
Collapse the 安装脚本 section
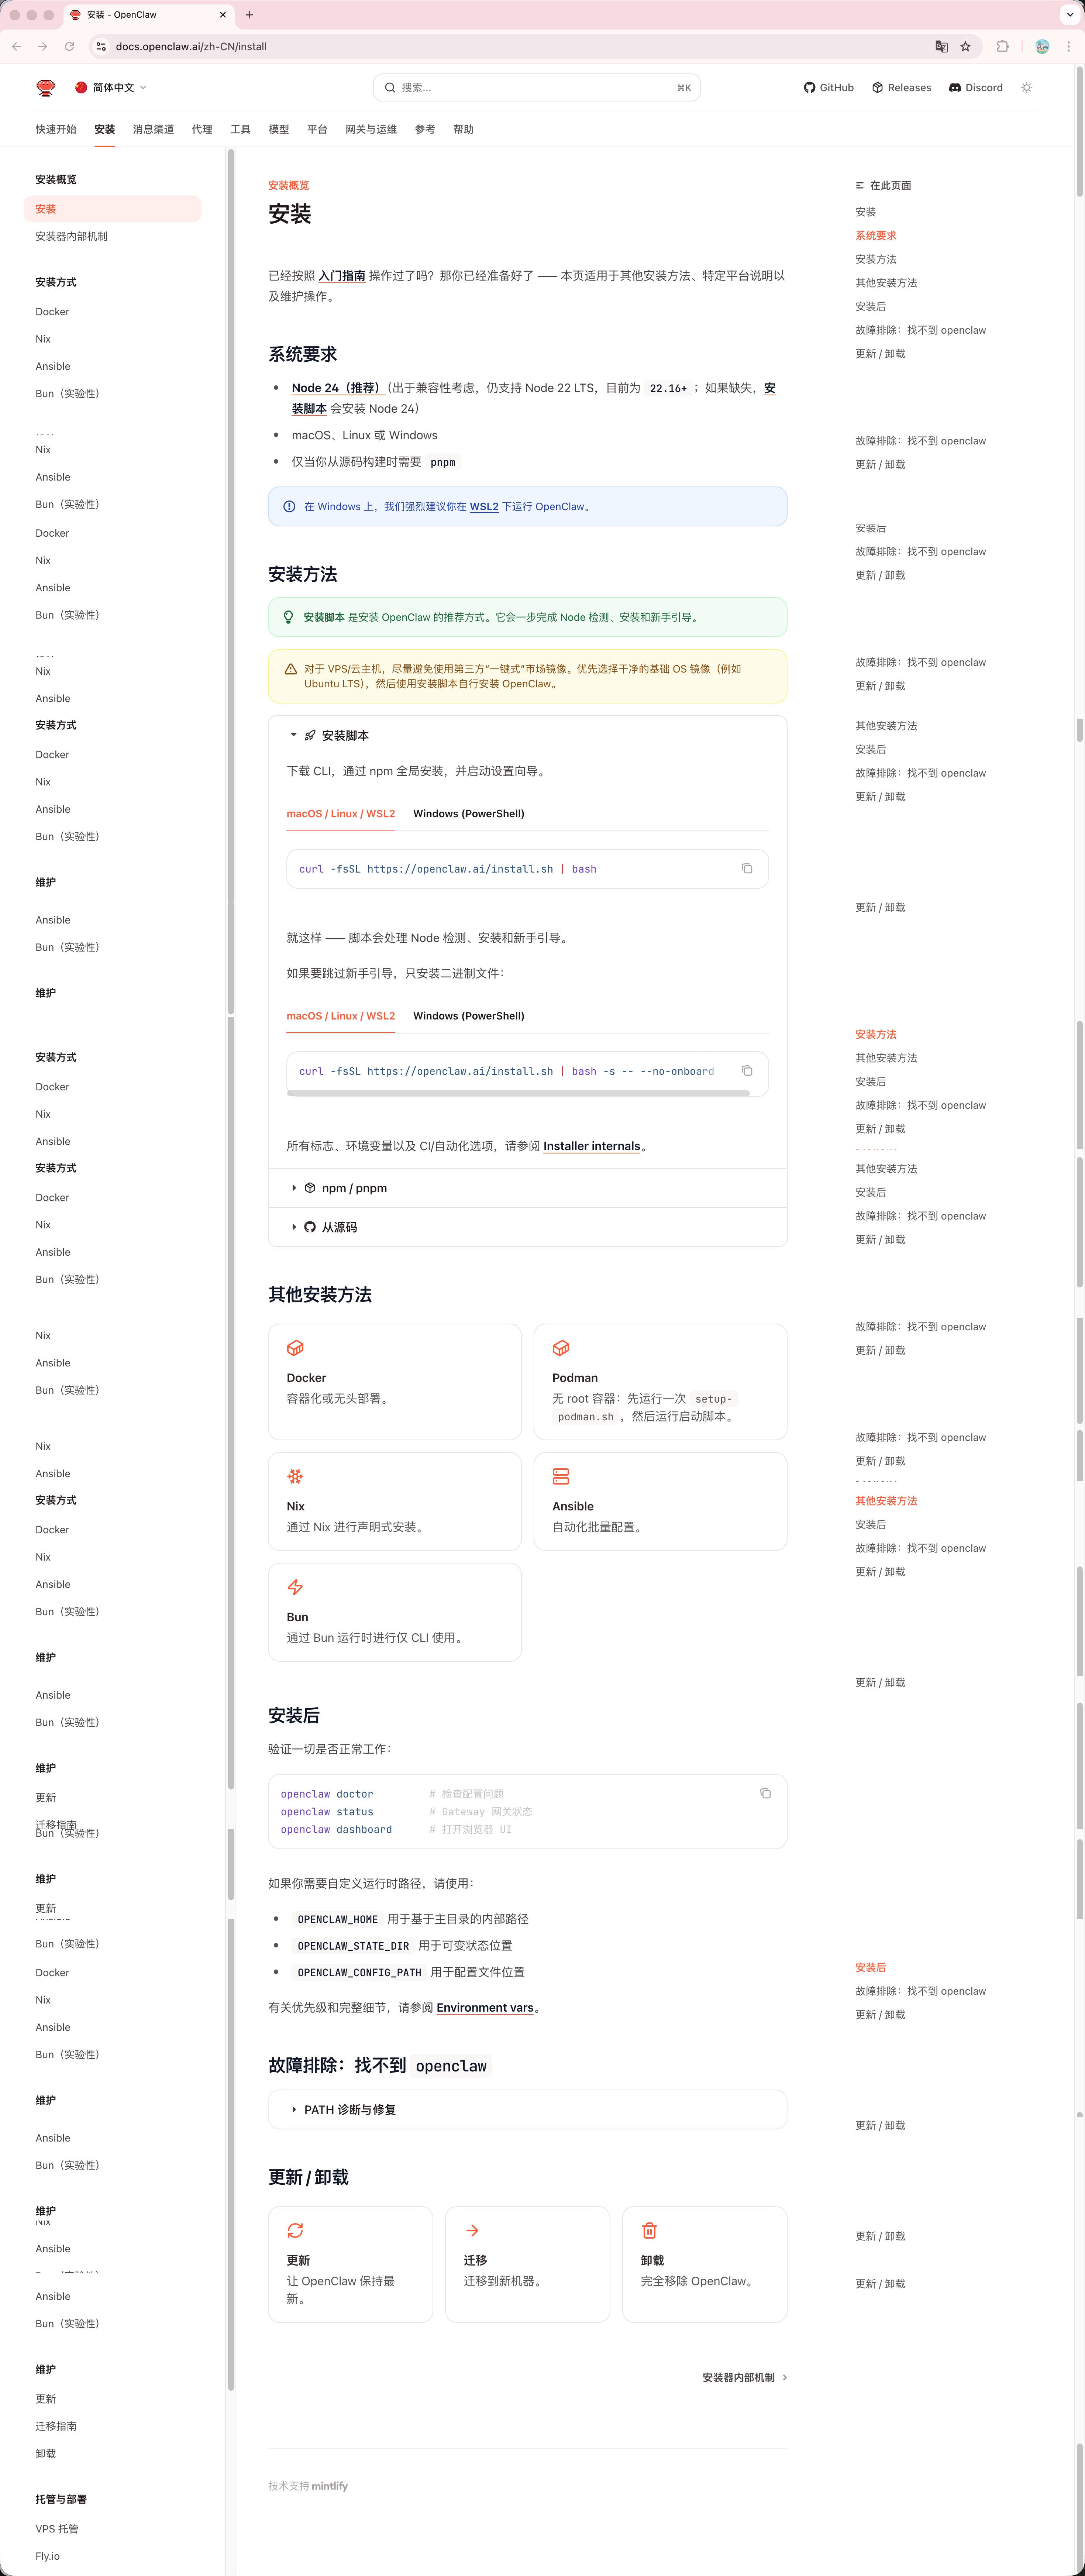click(344, 735)
